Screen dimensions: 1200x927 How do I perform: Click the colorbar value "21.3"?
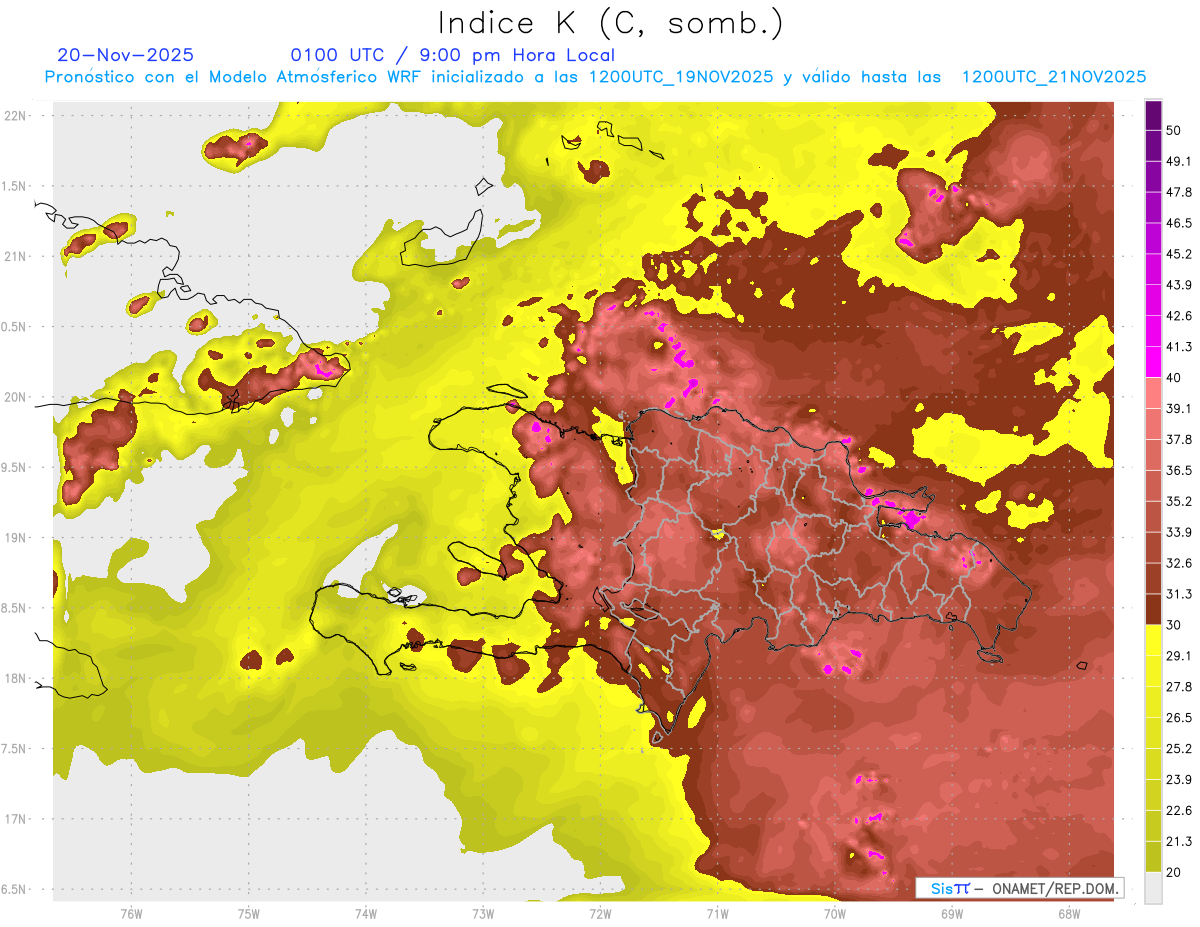[1180, 842]
